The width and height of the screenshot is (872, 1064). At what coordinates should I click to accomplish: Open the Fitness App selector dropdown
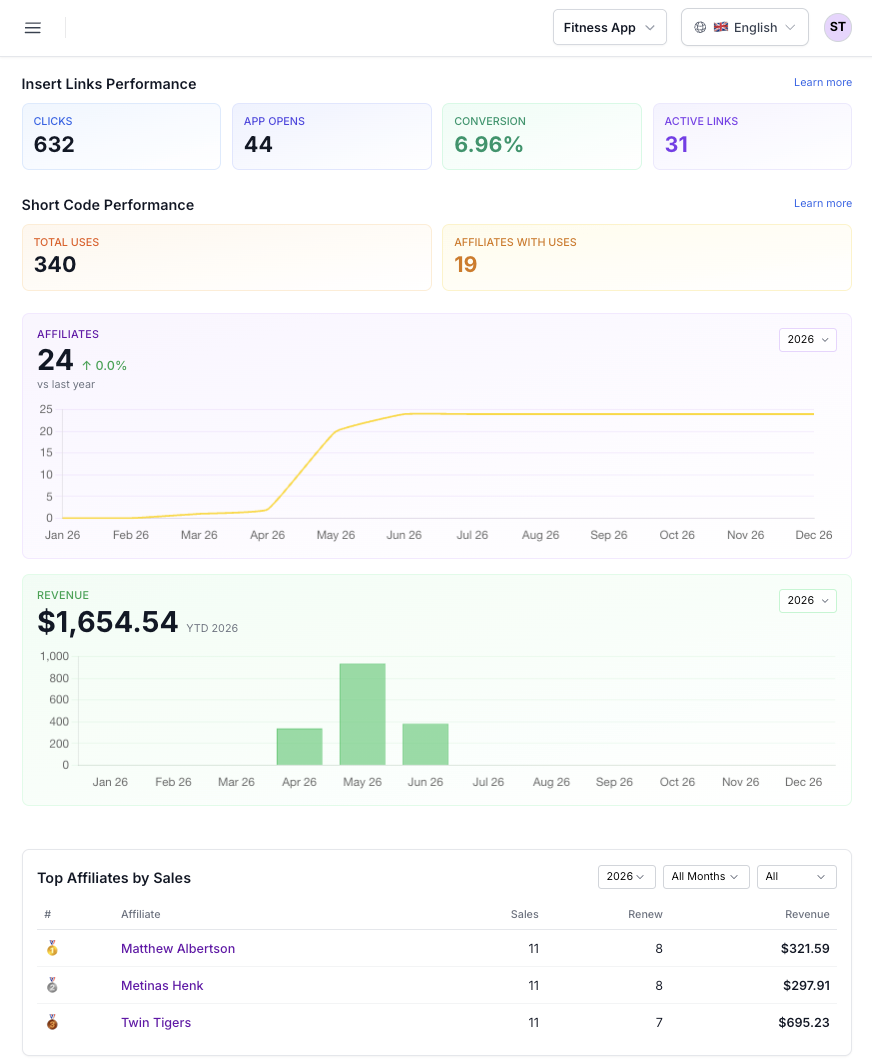(609, 27)
